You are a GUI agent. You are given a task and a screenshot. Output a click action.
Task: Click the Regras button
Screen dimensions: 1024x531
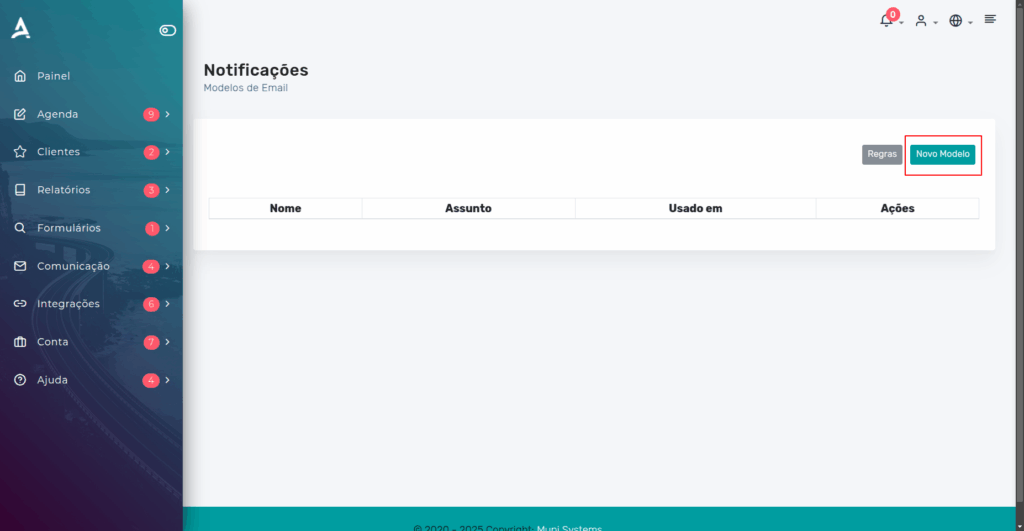pos(882,154)
